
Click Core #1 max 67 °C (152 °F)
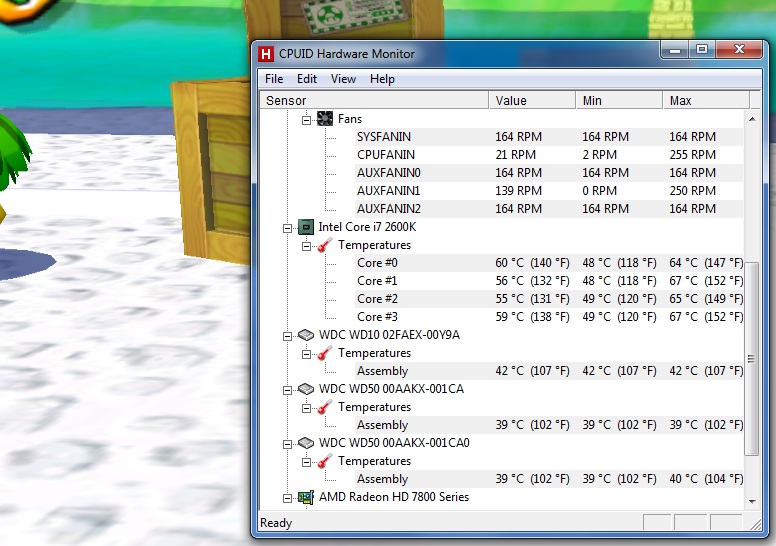(706, 281)
